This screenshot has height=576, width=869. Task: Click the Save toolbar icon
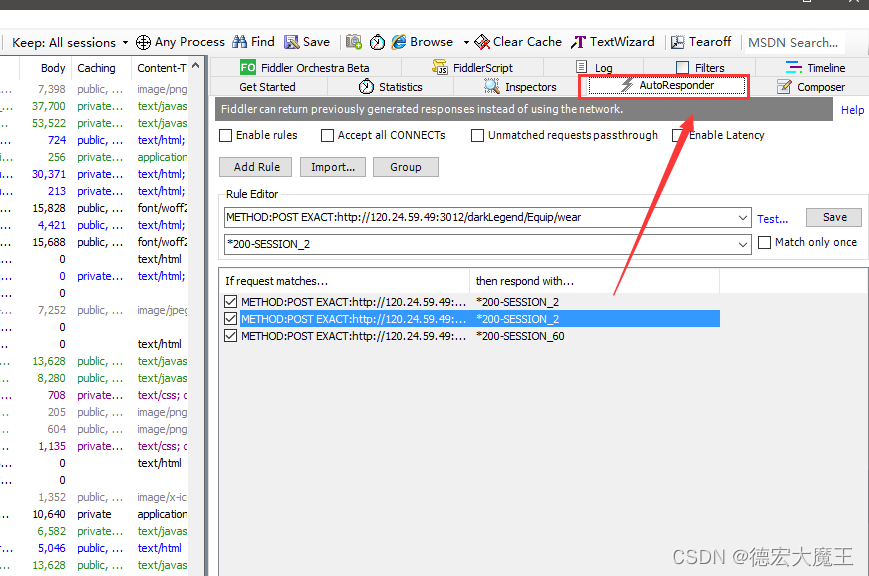[x=292, y=42]
